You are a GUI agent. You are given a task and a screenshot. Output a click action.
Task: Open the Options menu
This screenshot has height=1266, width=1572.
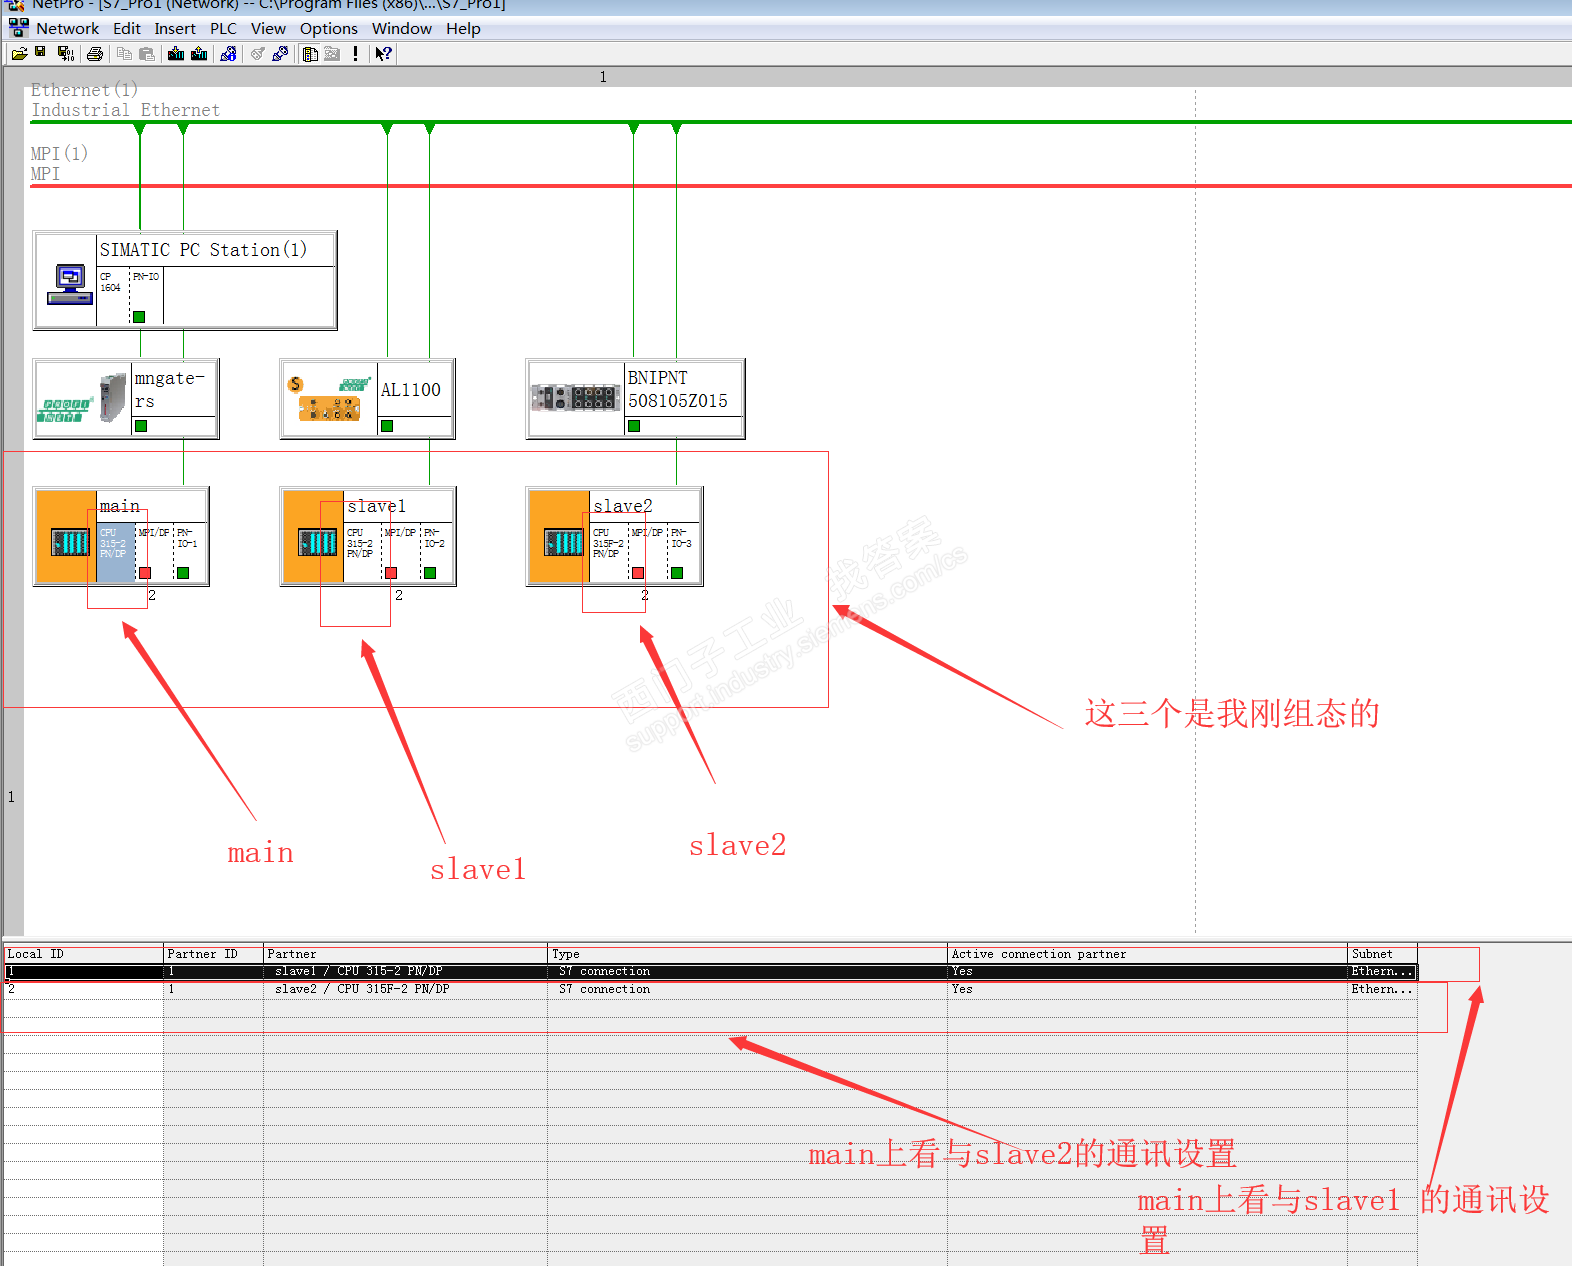pos(329,29)
